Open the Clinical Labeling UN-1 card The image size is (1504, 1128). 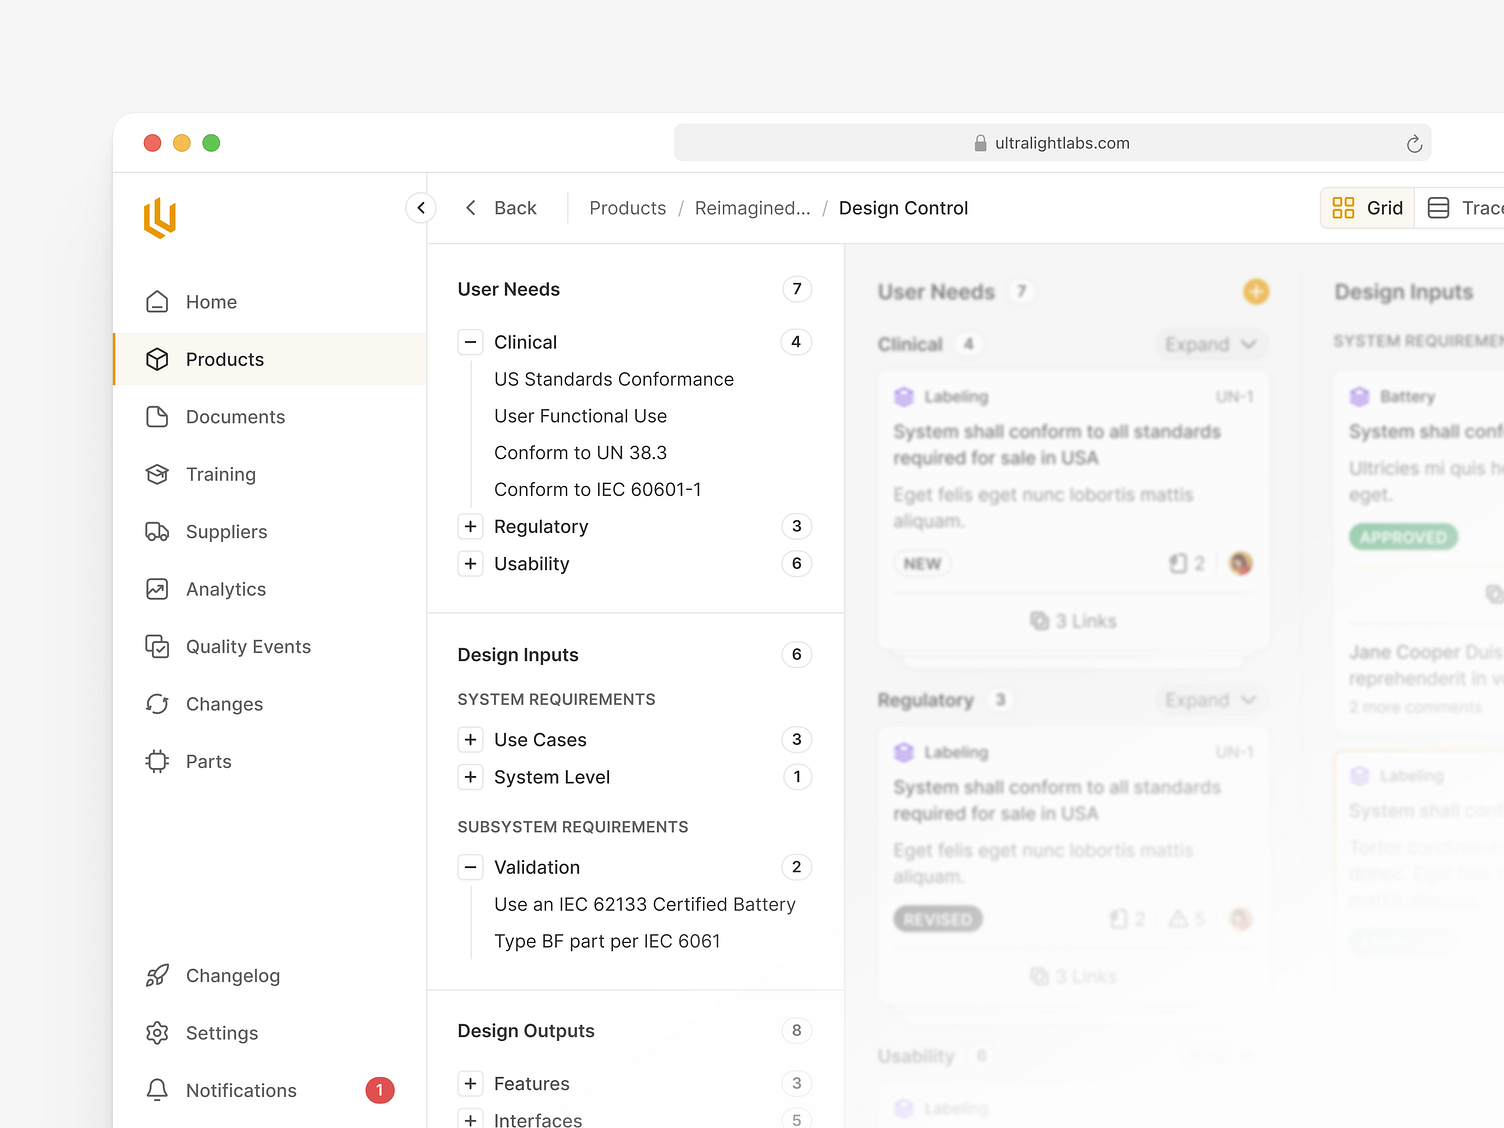click(1073, 510)
